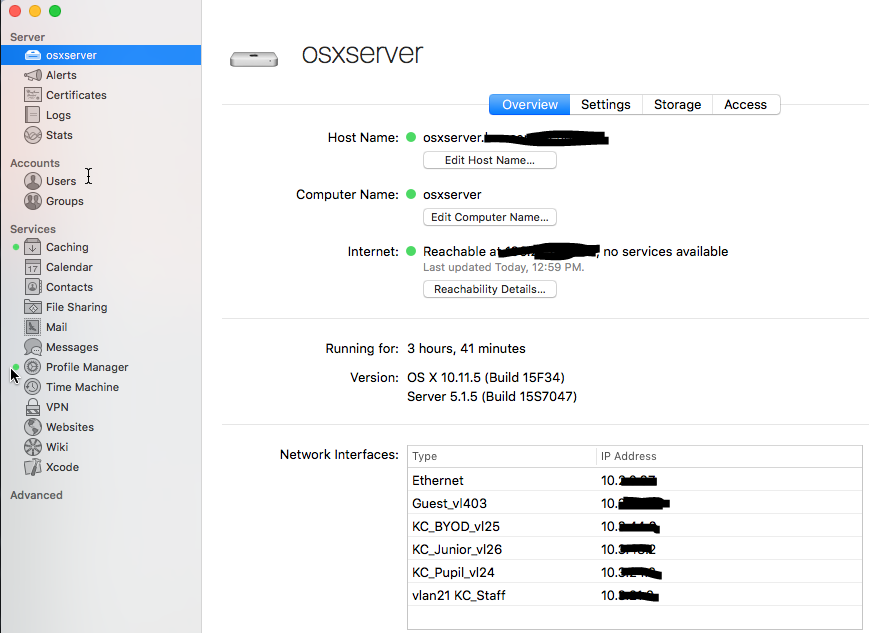
Task: Switch to the Access tab
Action: pos(745,105)
